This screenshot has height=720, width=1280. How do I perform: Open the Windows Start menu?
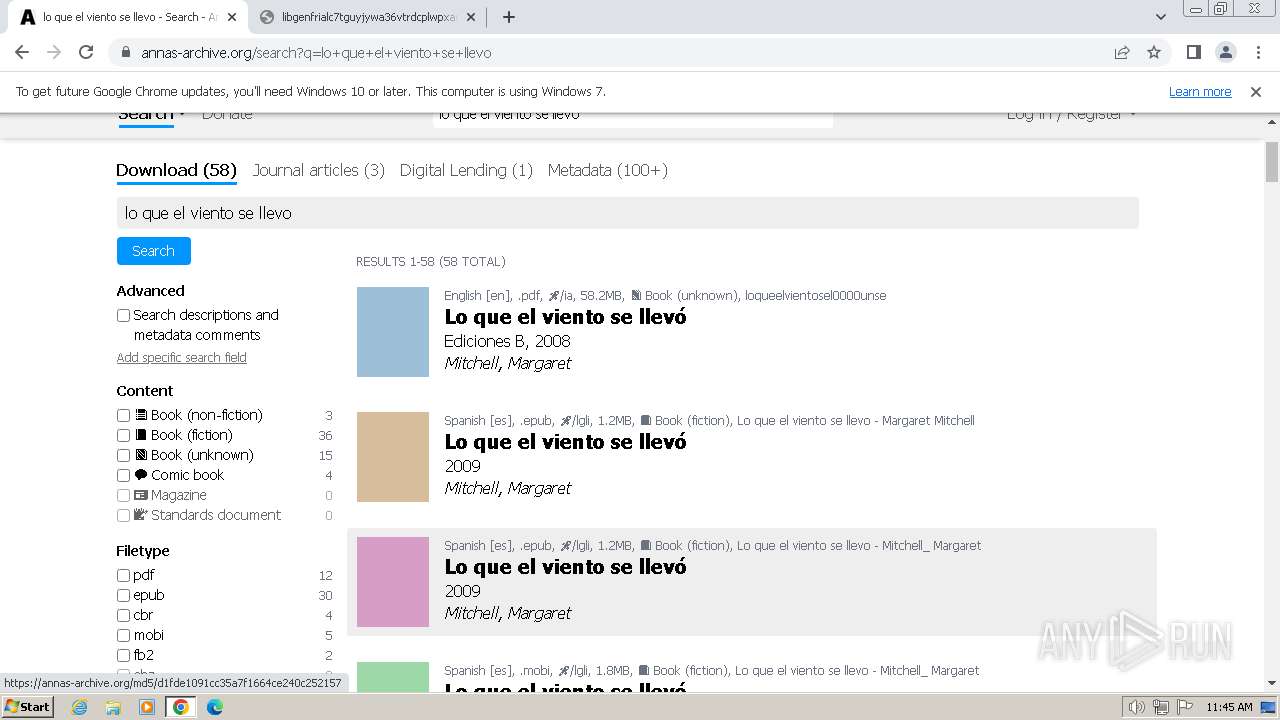27,707
